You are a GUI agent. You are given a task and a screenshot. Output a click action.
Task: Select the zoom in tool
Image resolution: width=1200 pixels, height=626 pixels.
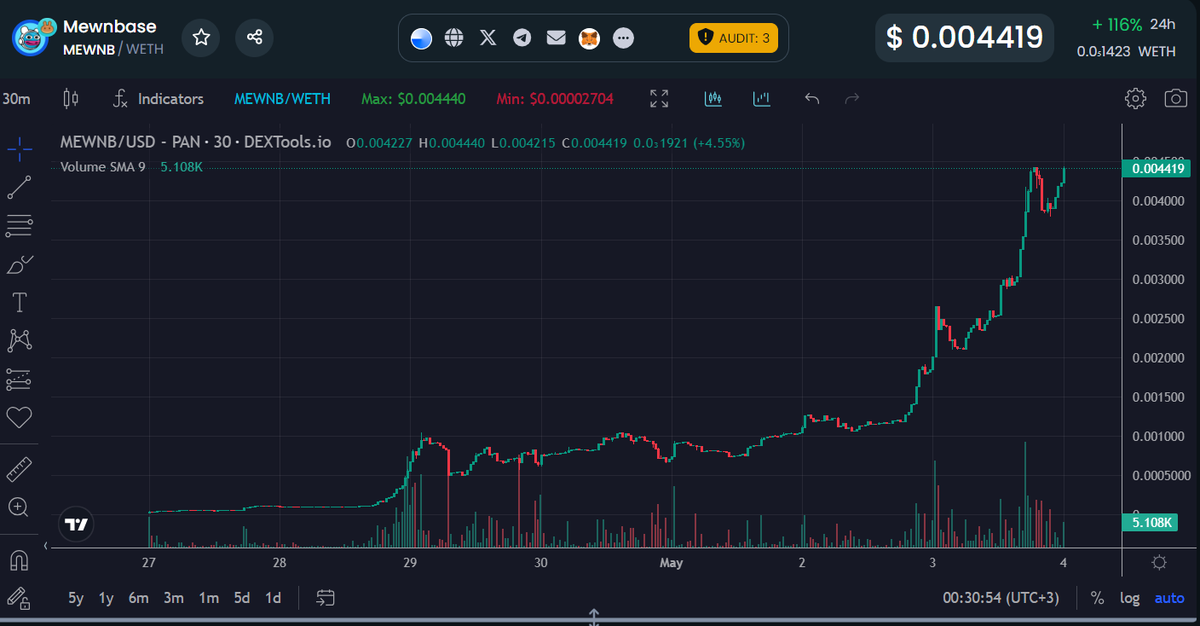[x=19, y=506]
